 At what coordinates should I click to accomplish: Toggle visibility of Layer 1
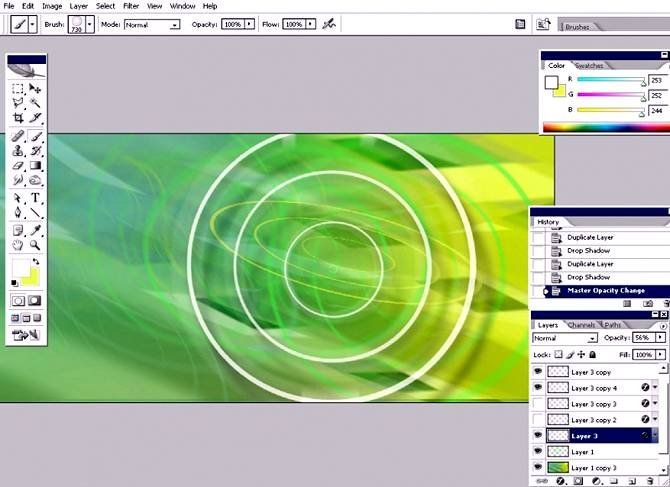pyautogui.click(x=538, y=452)
